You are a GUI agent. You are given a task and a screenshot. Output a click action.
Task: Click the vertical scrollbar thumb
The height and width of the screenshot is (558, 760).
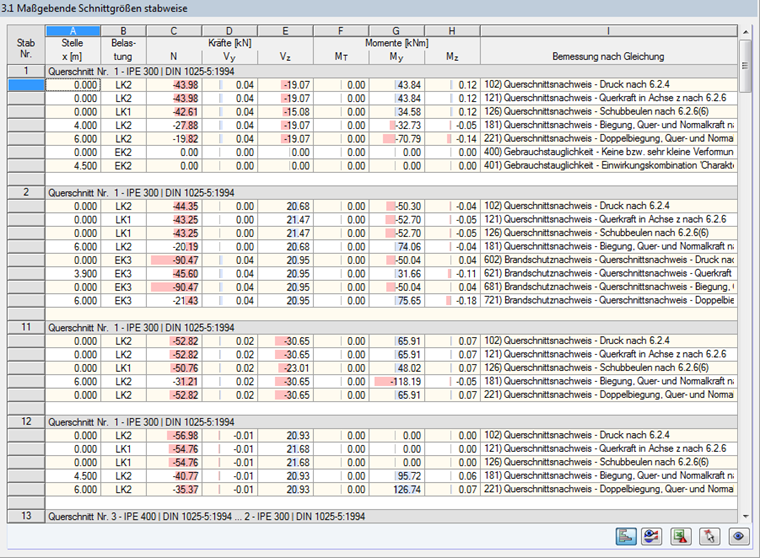click(745, 65)
